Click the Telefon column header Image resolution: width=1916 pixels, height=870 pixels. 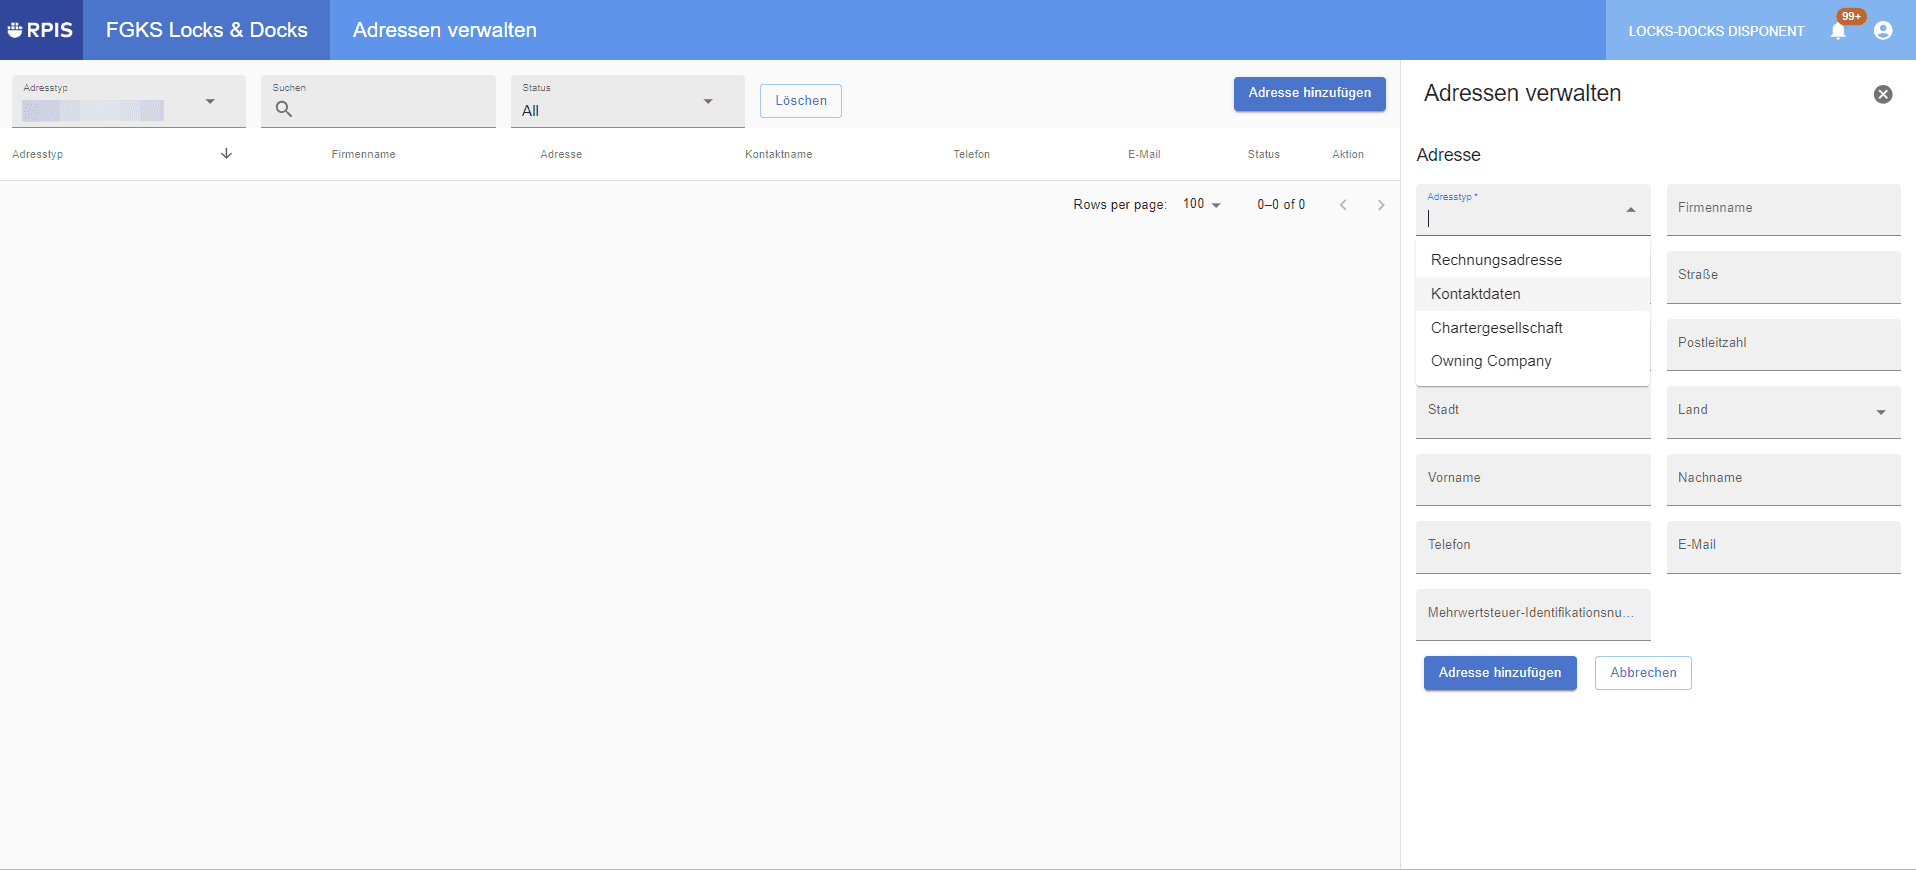[x=972, y=155]
